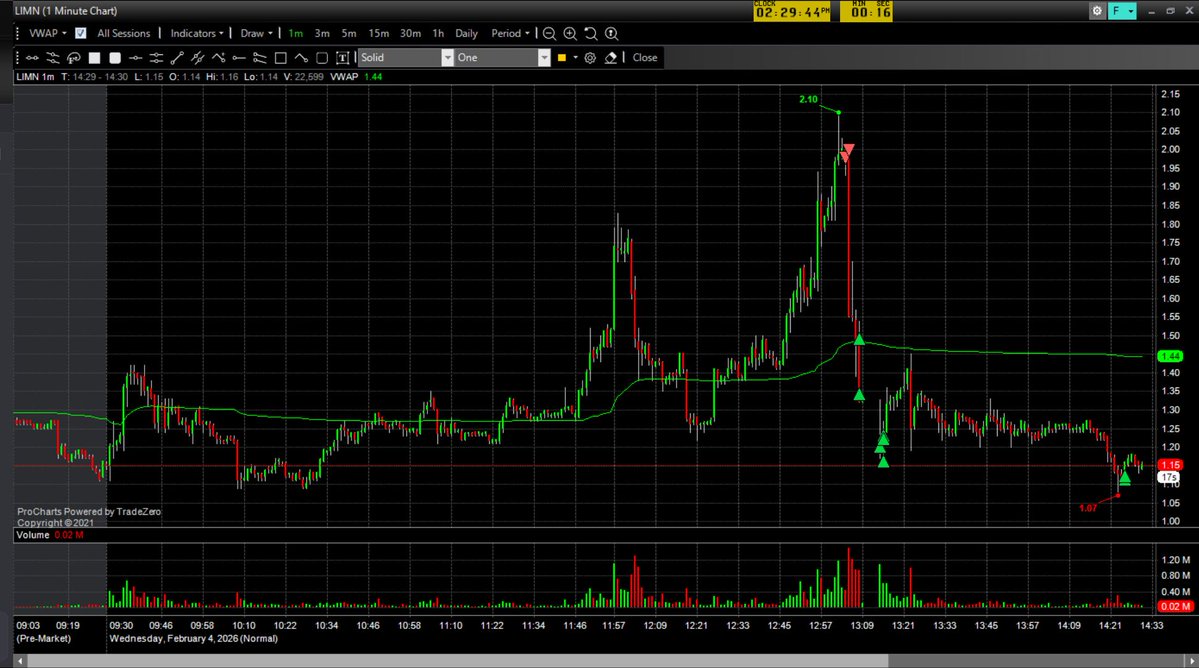Image resolution: width=1199 pixels, height=668 pixels.
Task: Click the scrollbar right arrow
Action: pos(1191,661)
